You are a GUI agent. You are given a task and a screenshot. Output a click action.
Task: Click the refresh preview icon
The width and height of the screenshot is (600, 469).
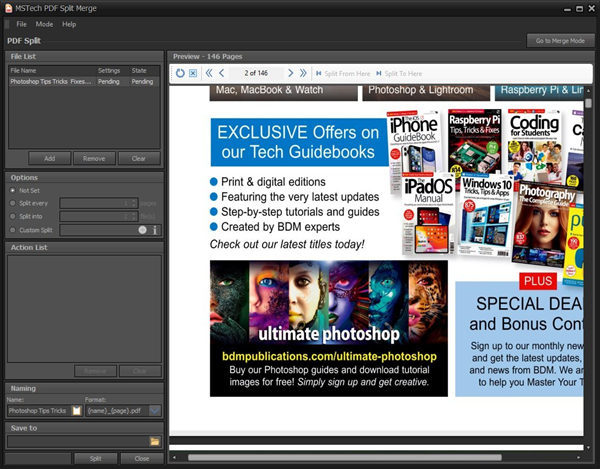180,73
